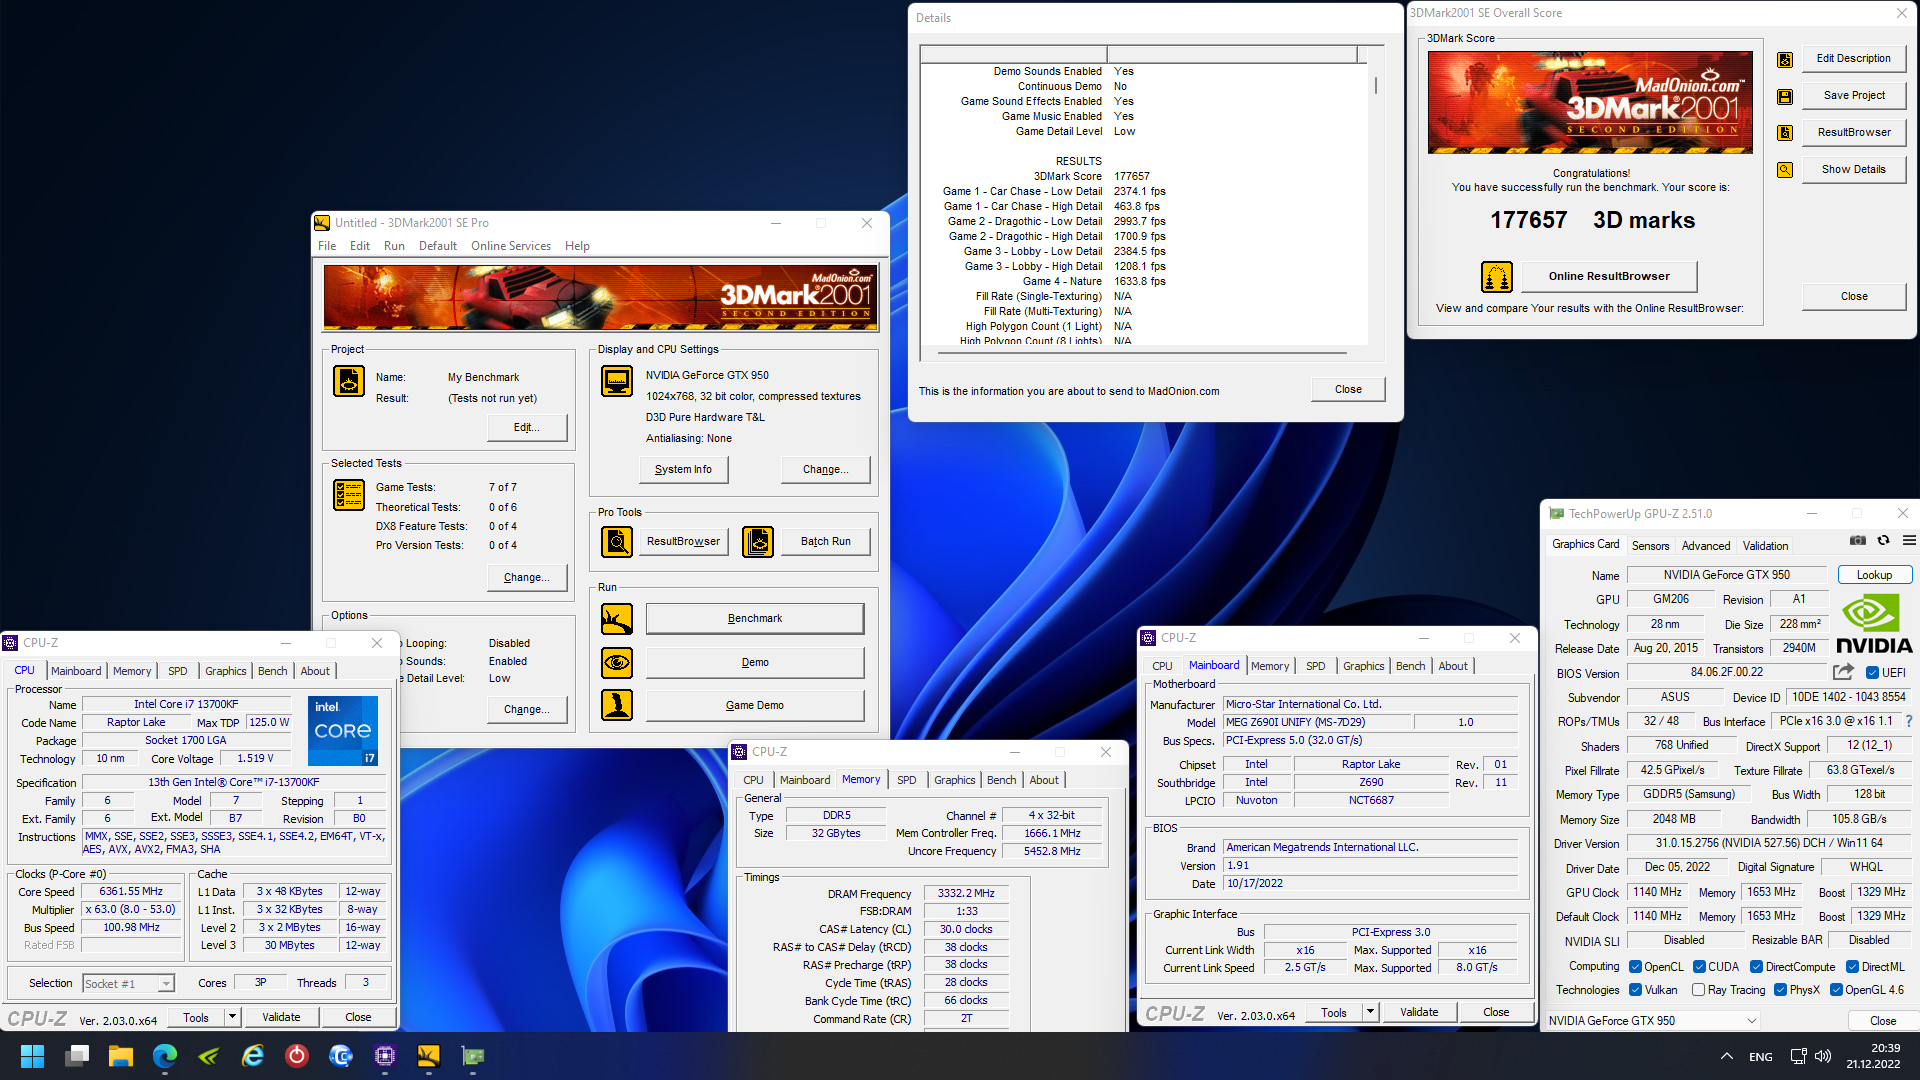Click the Default menu in 3DMark2001

(x=438, y=246)
